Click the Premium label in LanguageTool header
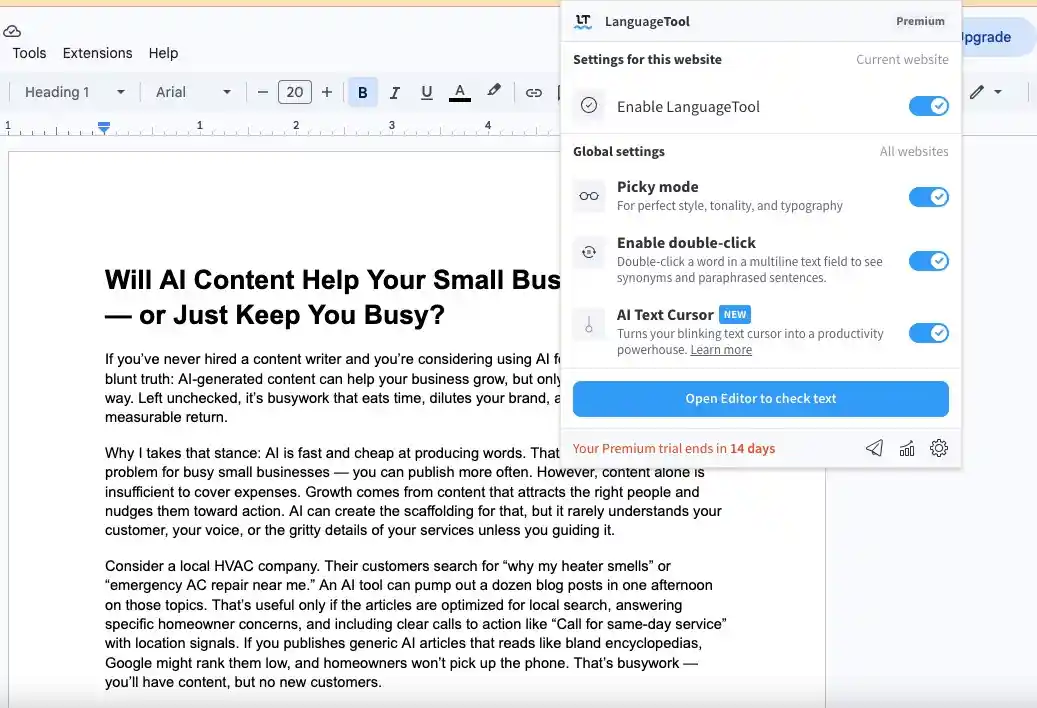 [920, 21]
